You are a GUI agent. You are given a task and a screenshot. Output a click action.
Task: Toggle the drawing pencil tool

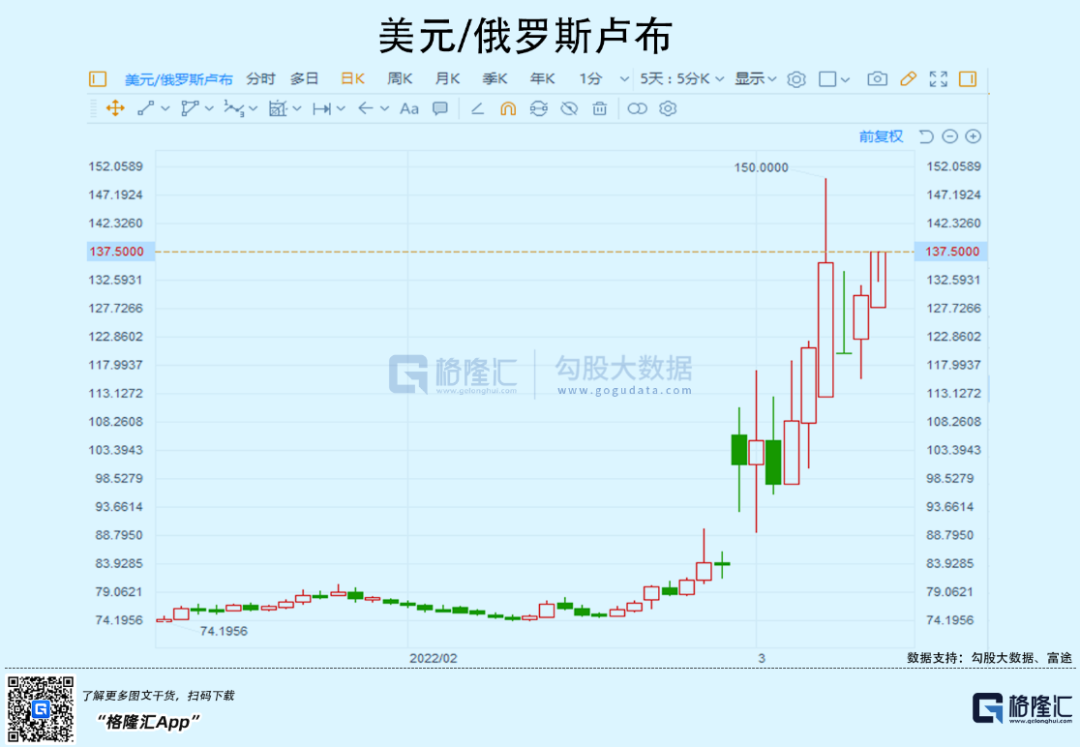[908, 79]
